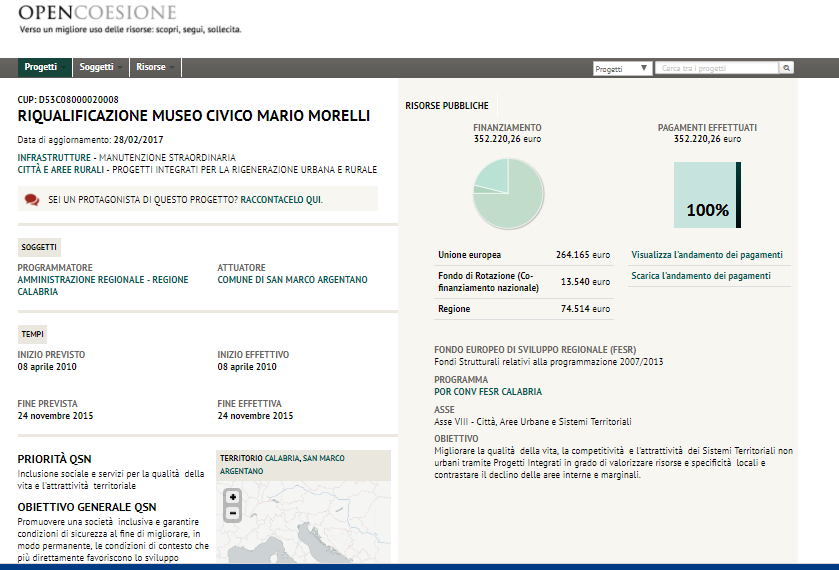Open the OpenCoesione logo home link

pyautogui.click(x=97, y=12)
